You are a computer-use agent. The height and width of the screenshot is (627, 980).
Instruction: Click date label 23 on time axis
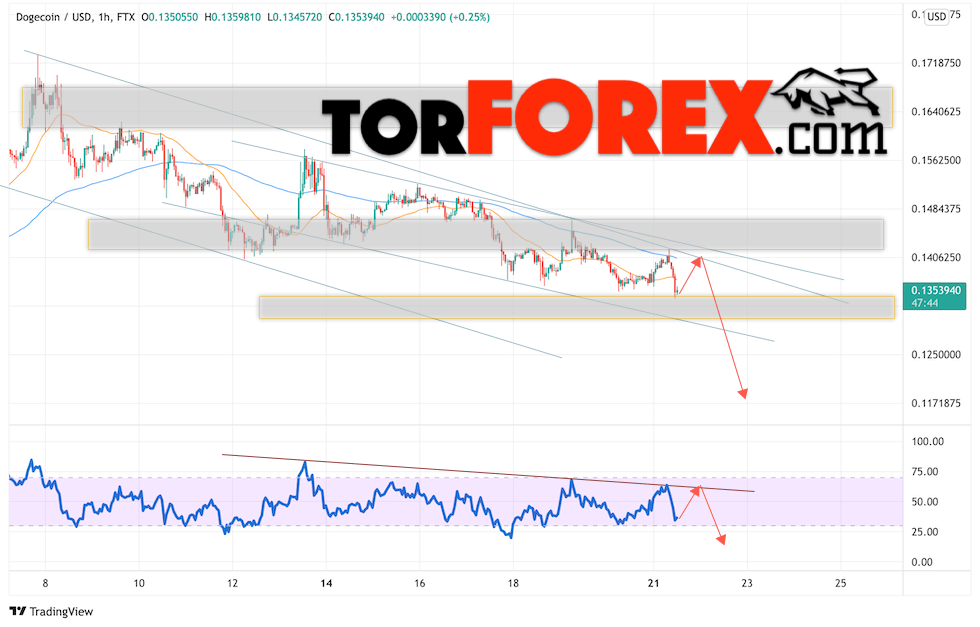(747, 583)
